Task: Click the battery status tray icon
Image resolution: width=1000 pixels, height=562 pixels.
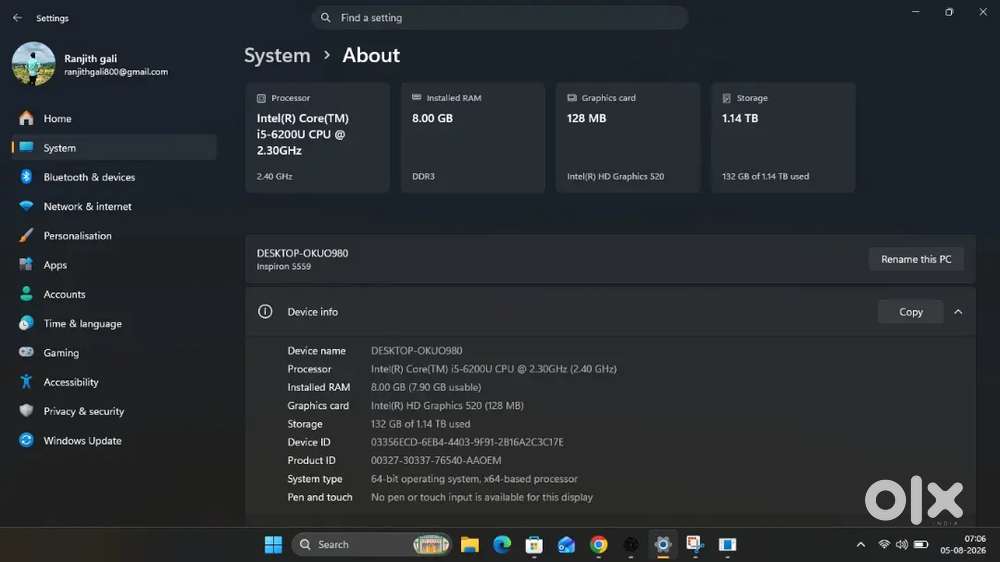Action: coord(921,544)
